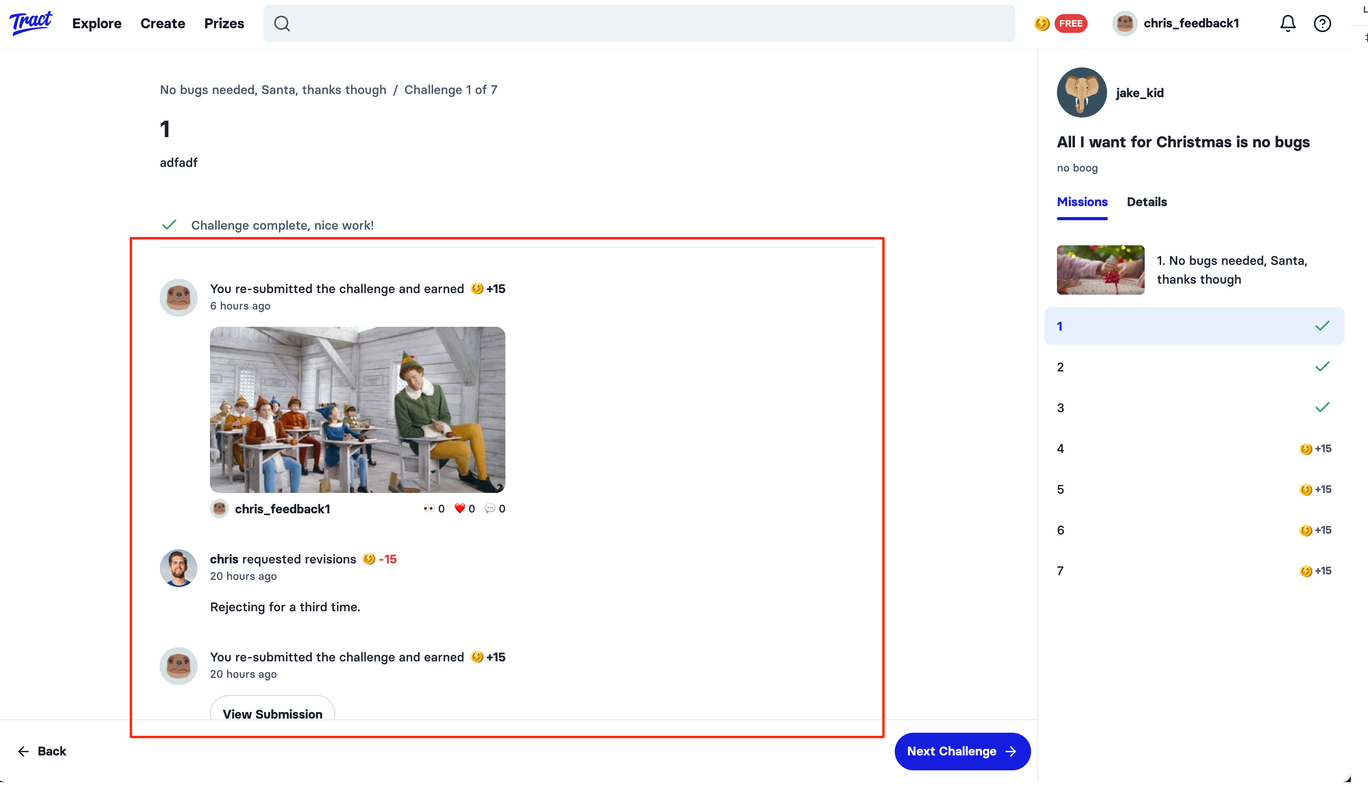Click the 'All I want for Christmas is no bugs' title

(x=1183, y=142)
